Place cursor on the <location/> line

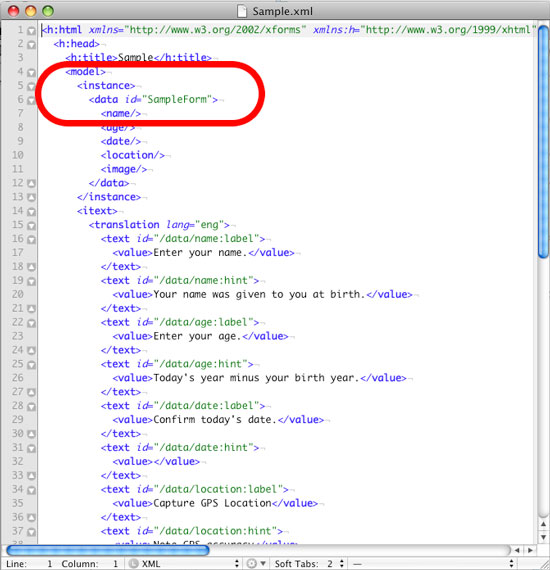(133, 155)
